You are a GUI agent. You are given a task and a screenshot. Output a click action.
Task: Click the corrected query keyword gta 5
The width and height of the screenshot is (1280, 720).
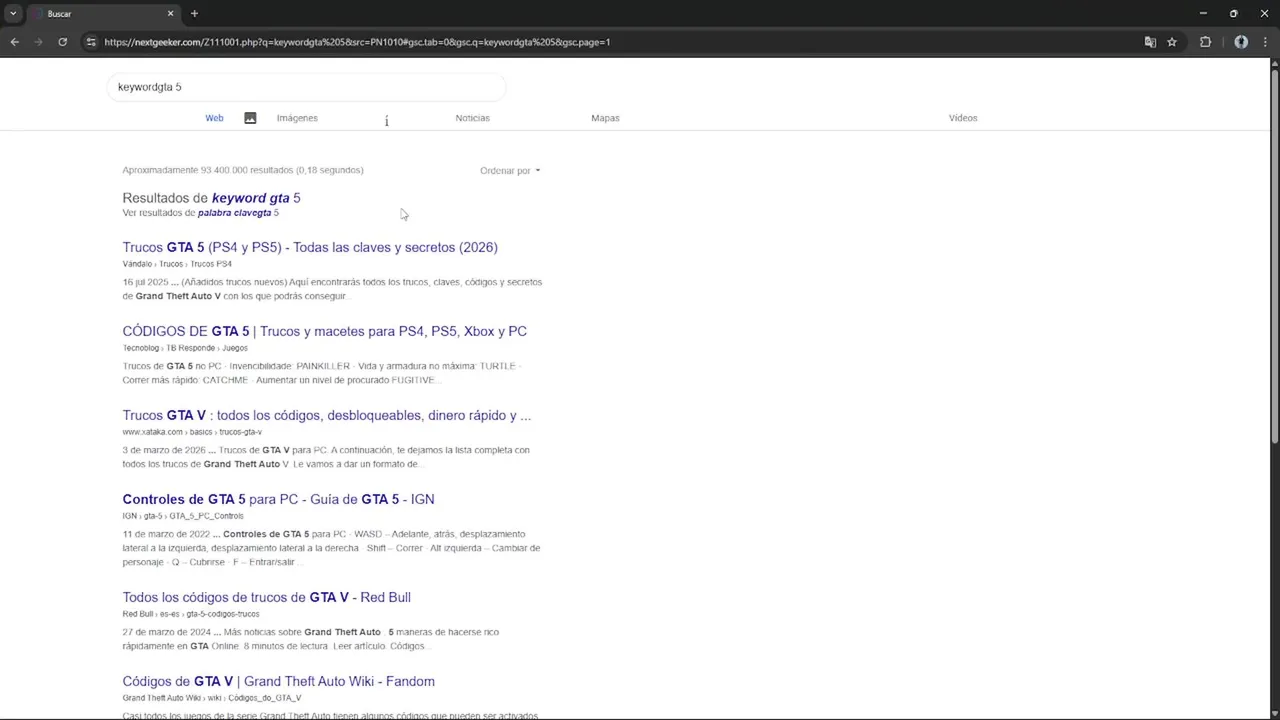point(256,198)
